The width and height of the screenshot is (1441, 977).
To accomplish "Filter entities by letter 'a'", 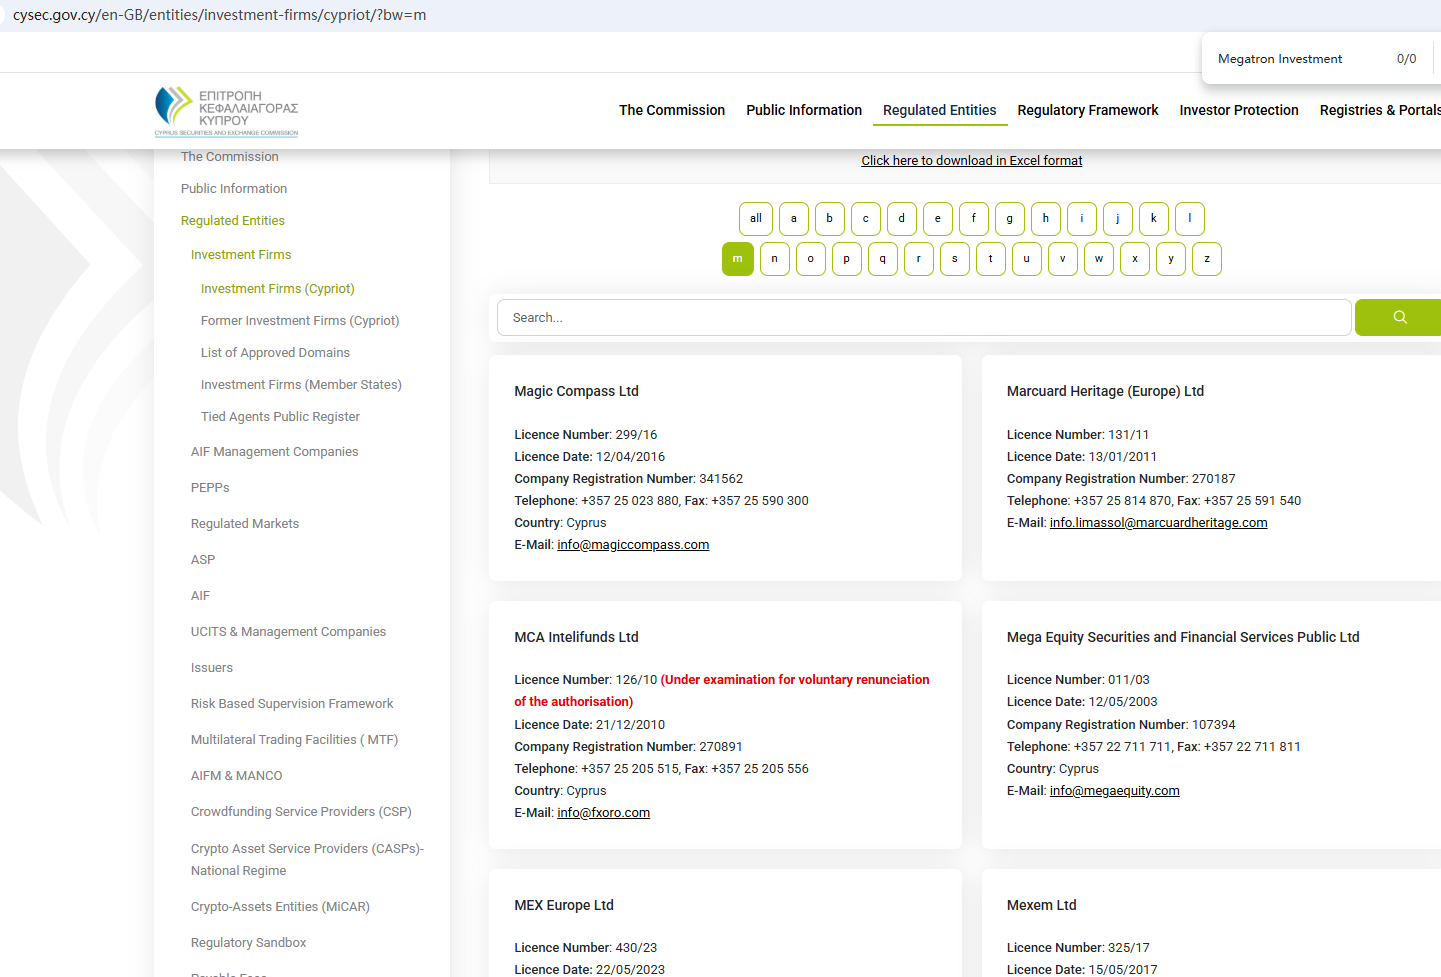I will (x=793, y=219).
